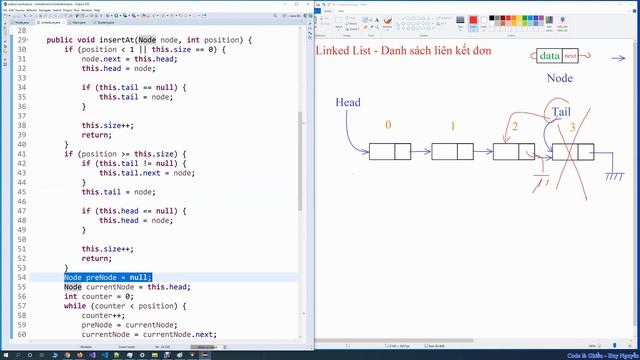This screenshot has width=640, height=360.
Task: Click highlighted line 'Node preNode = null;'
Action: pos(108,278)
